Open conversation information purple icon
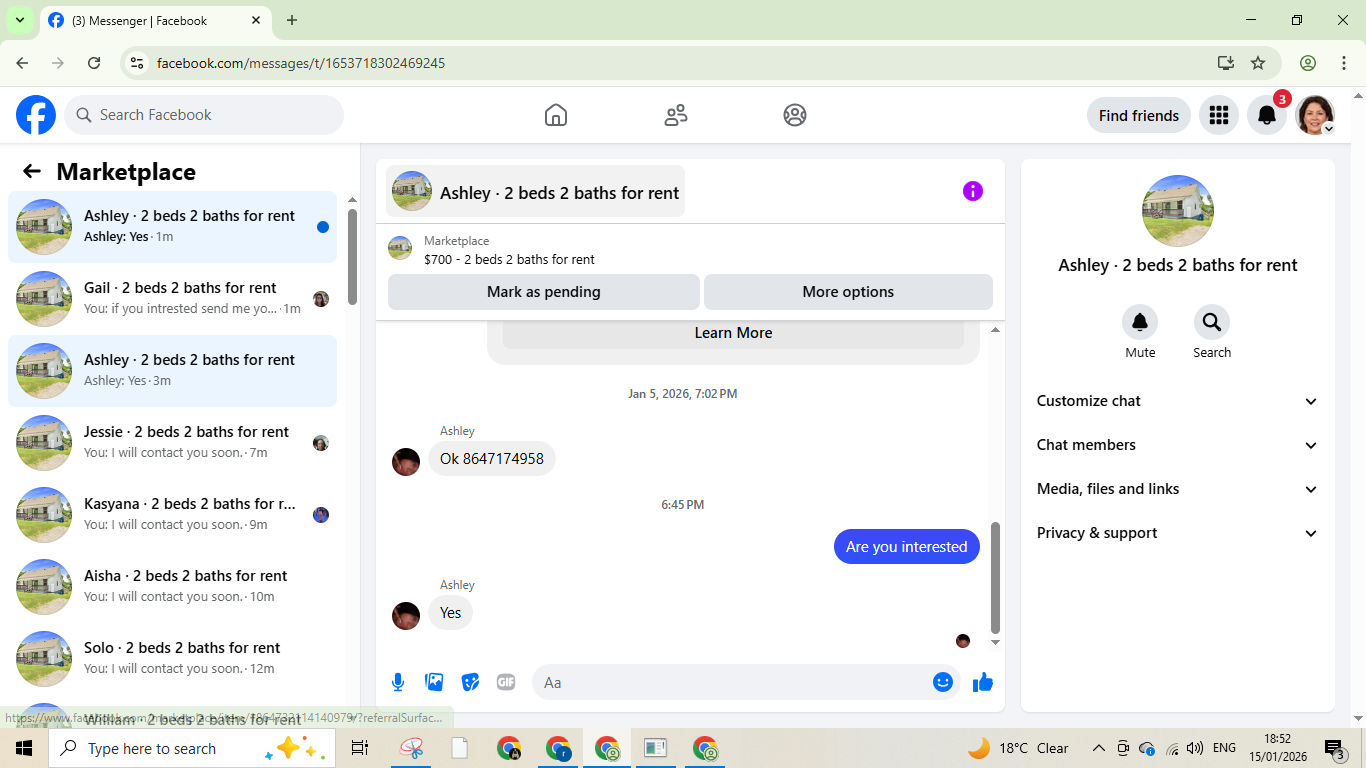The height and width of the screenshot is (768, 1366). [973, 191]
